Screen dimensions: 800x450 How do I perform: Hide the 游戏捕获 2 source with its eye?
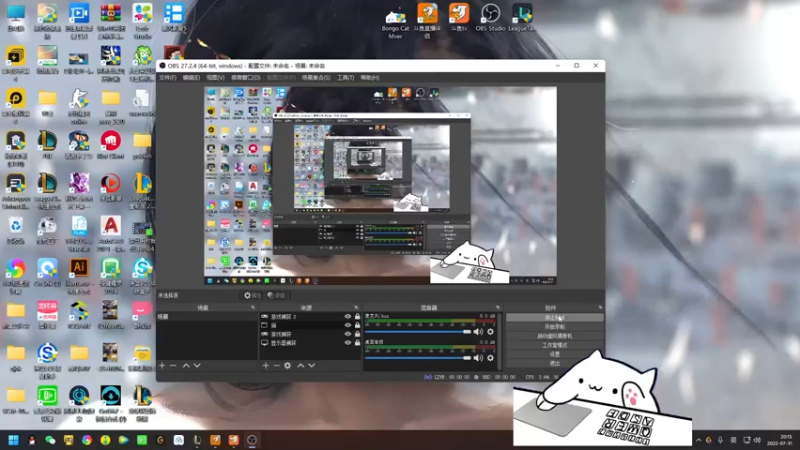[x=347, y=317]
